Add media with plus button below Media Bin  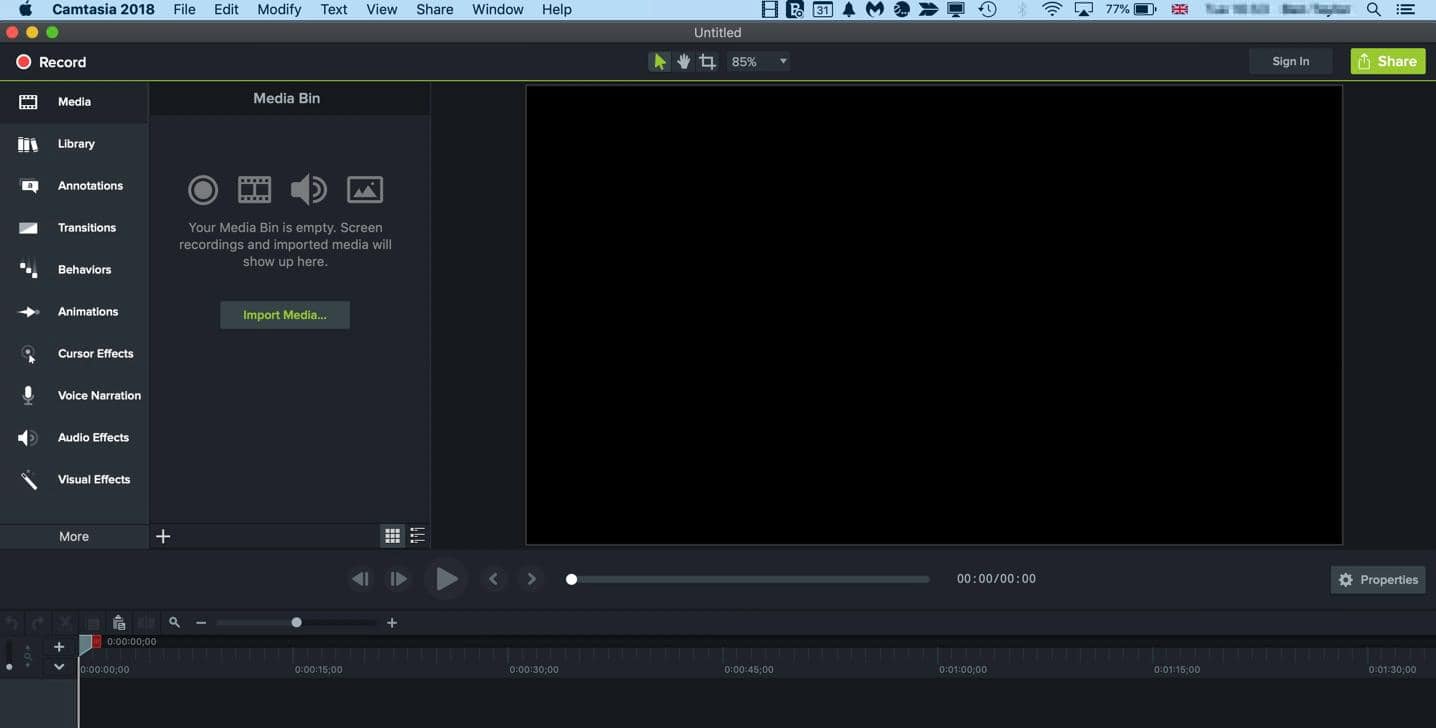tap(163, 537)
